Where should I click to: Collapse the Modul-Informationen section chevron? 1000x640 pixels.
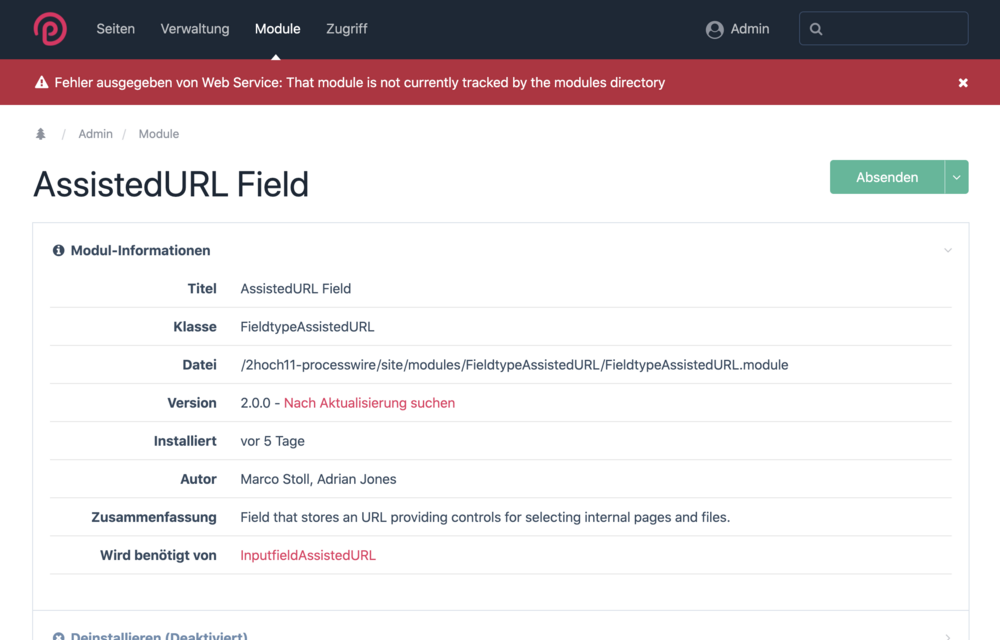[x=947, y=251]
